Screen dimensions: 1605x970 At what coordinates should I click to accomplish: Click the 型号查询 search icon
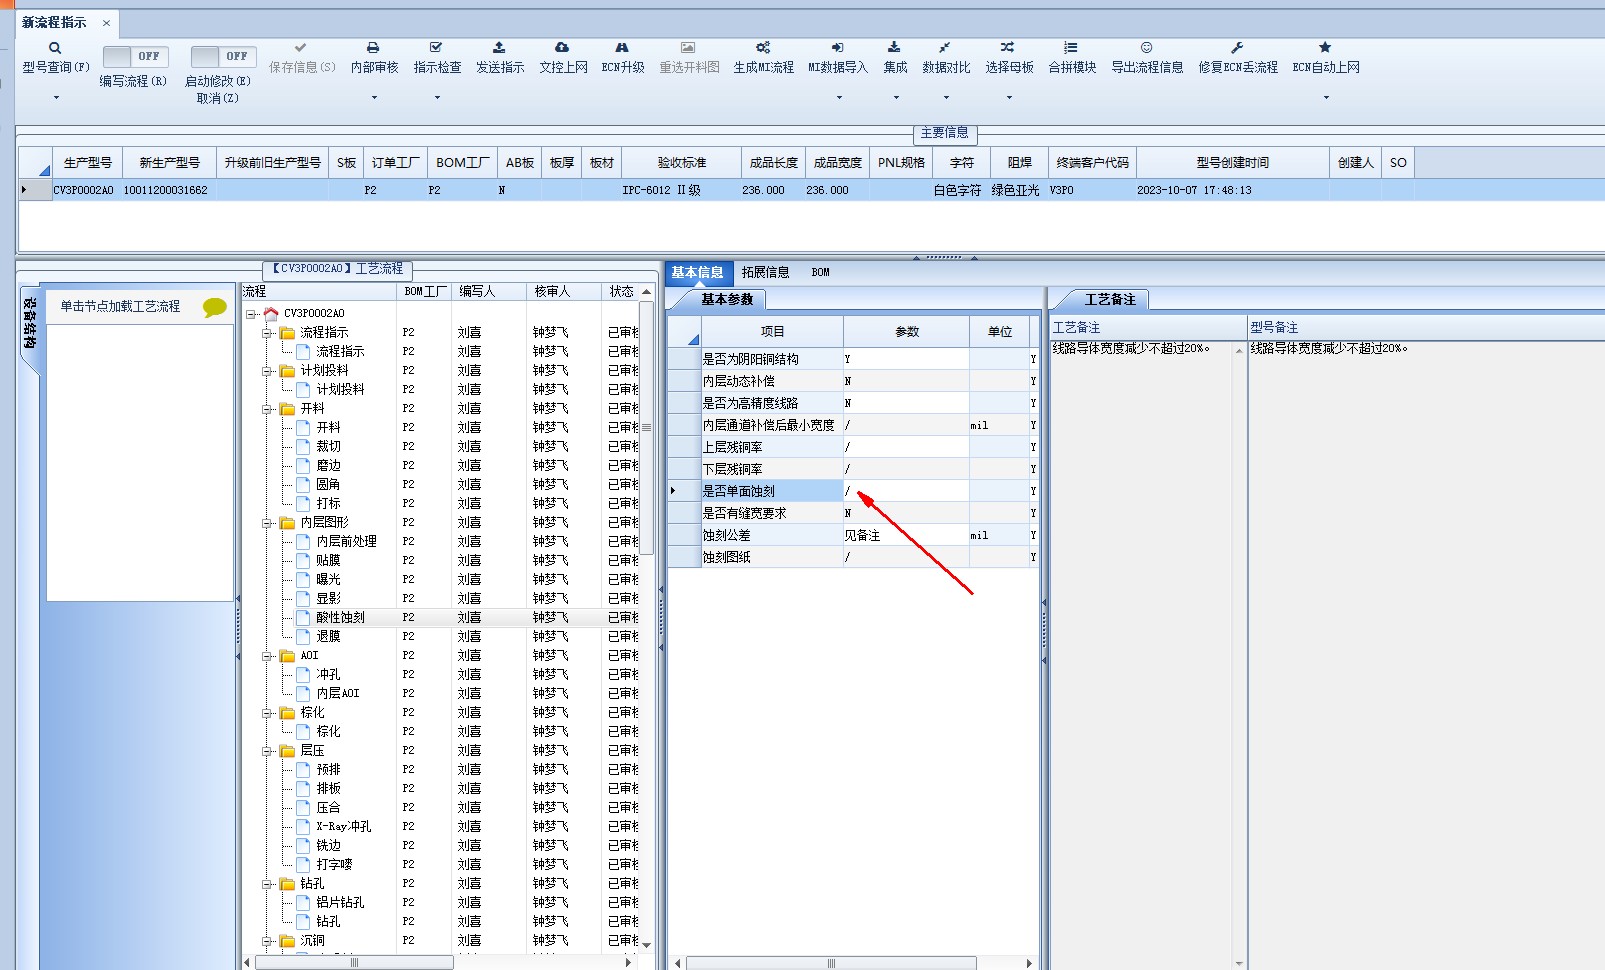55,48
